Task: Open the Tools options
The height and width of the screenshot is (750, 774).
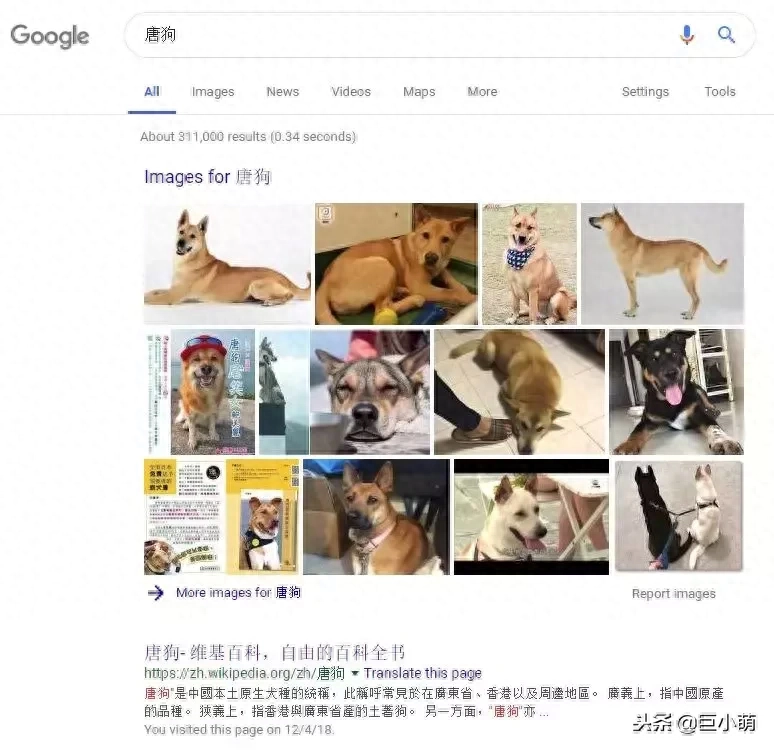Action: [720, 91]
